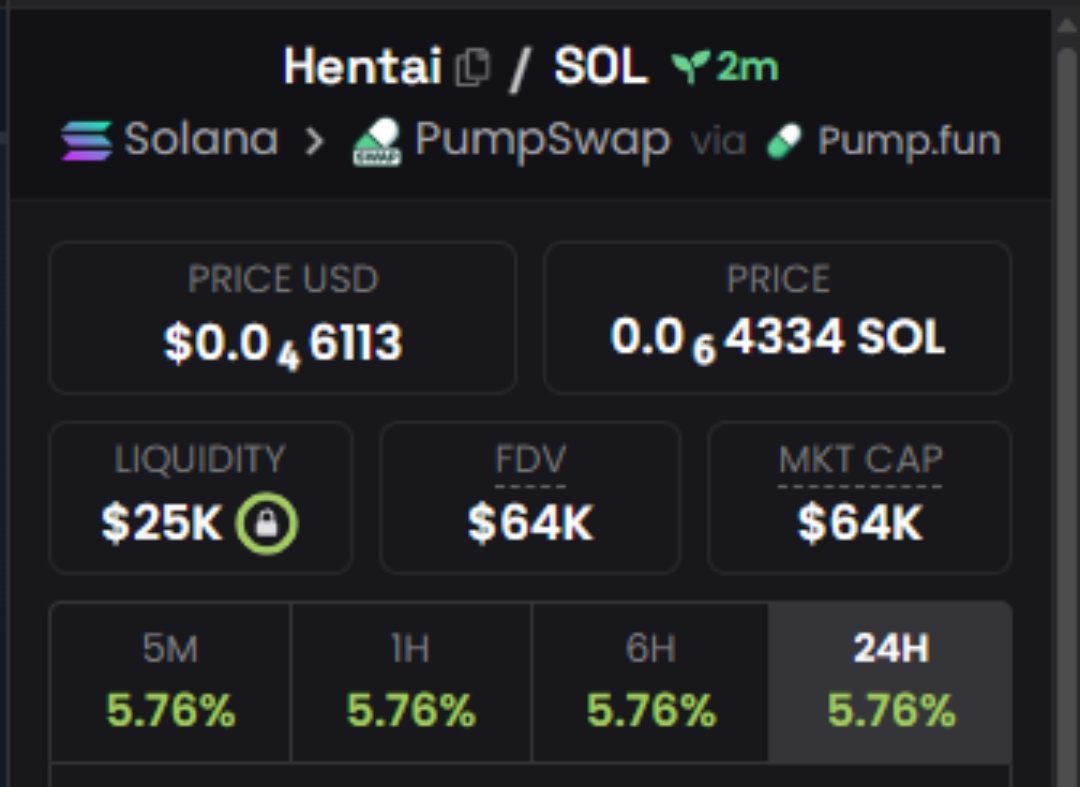
Task: Click the FDV dotted label
Action: 530,459
